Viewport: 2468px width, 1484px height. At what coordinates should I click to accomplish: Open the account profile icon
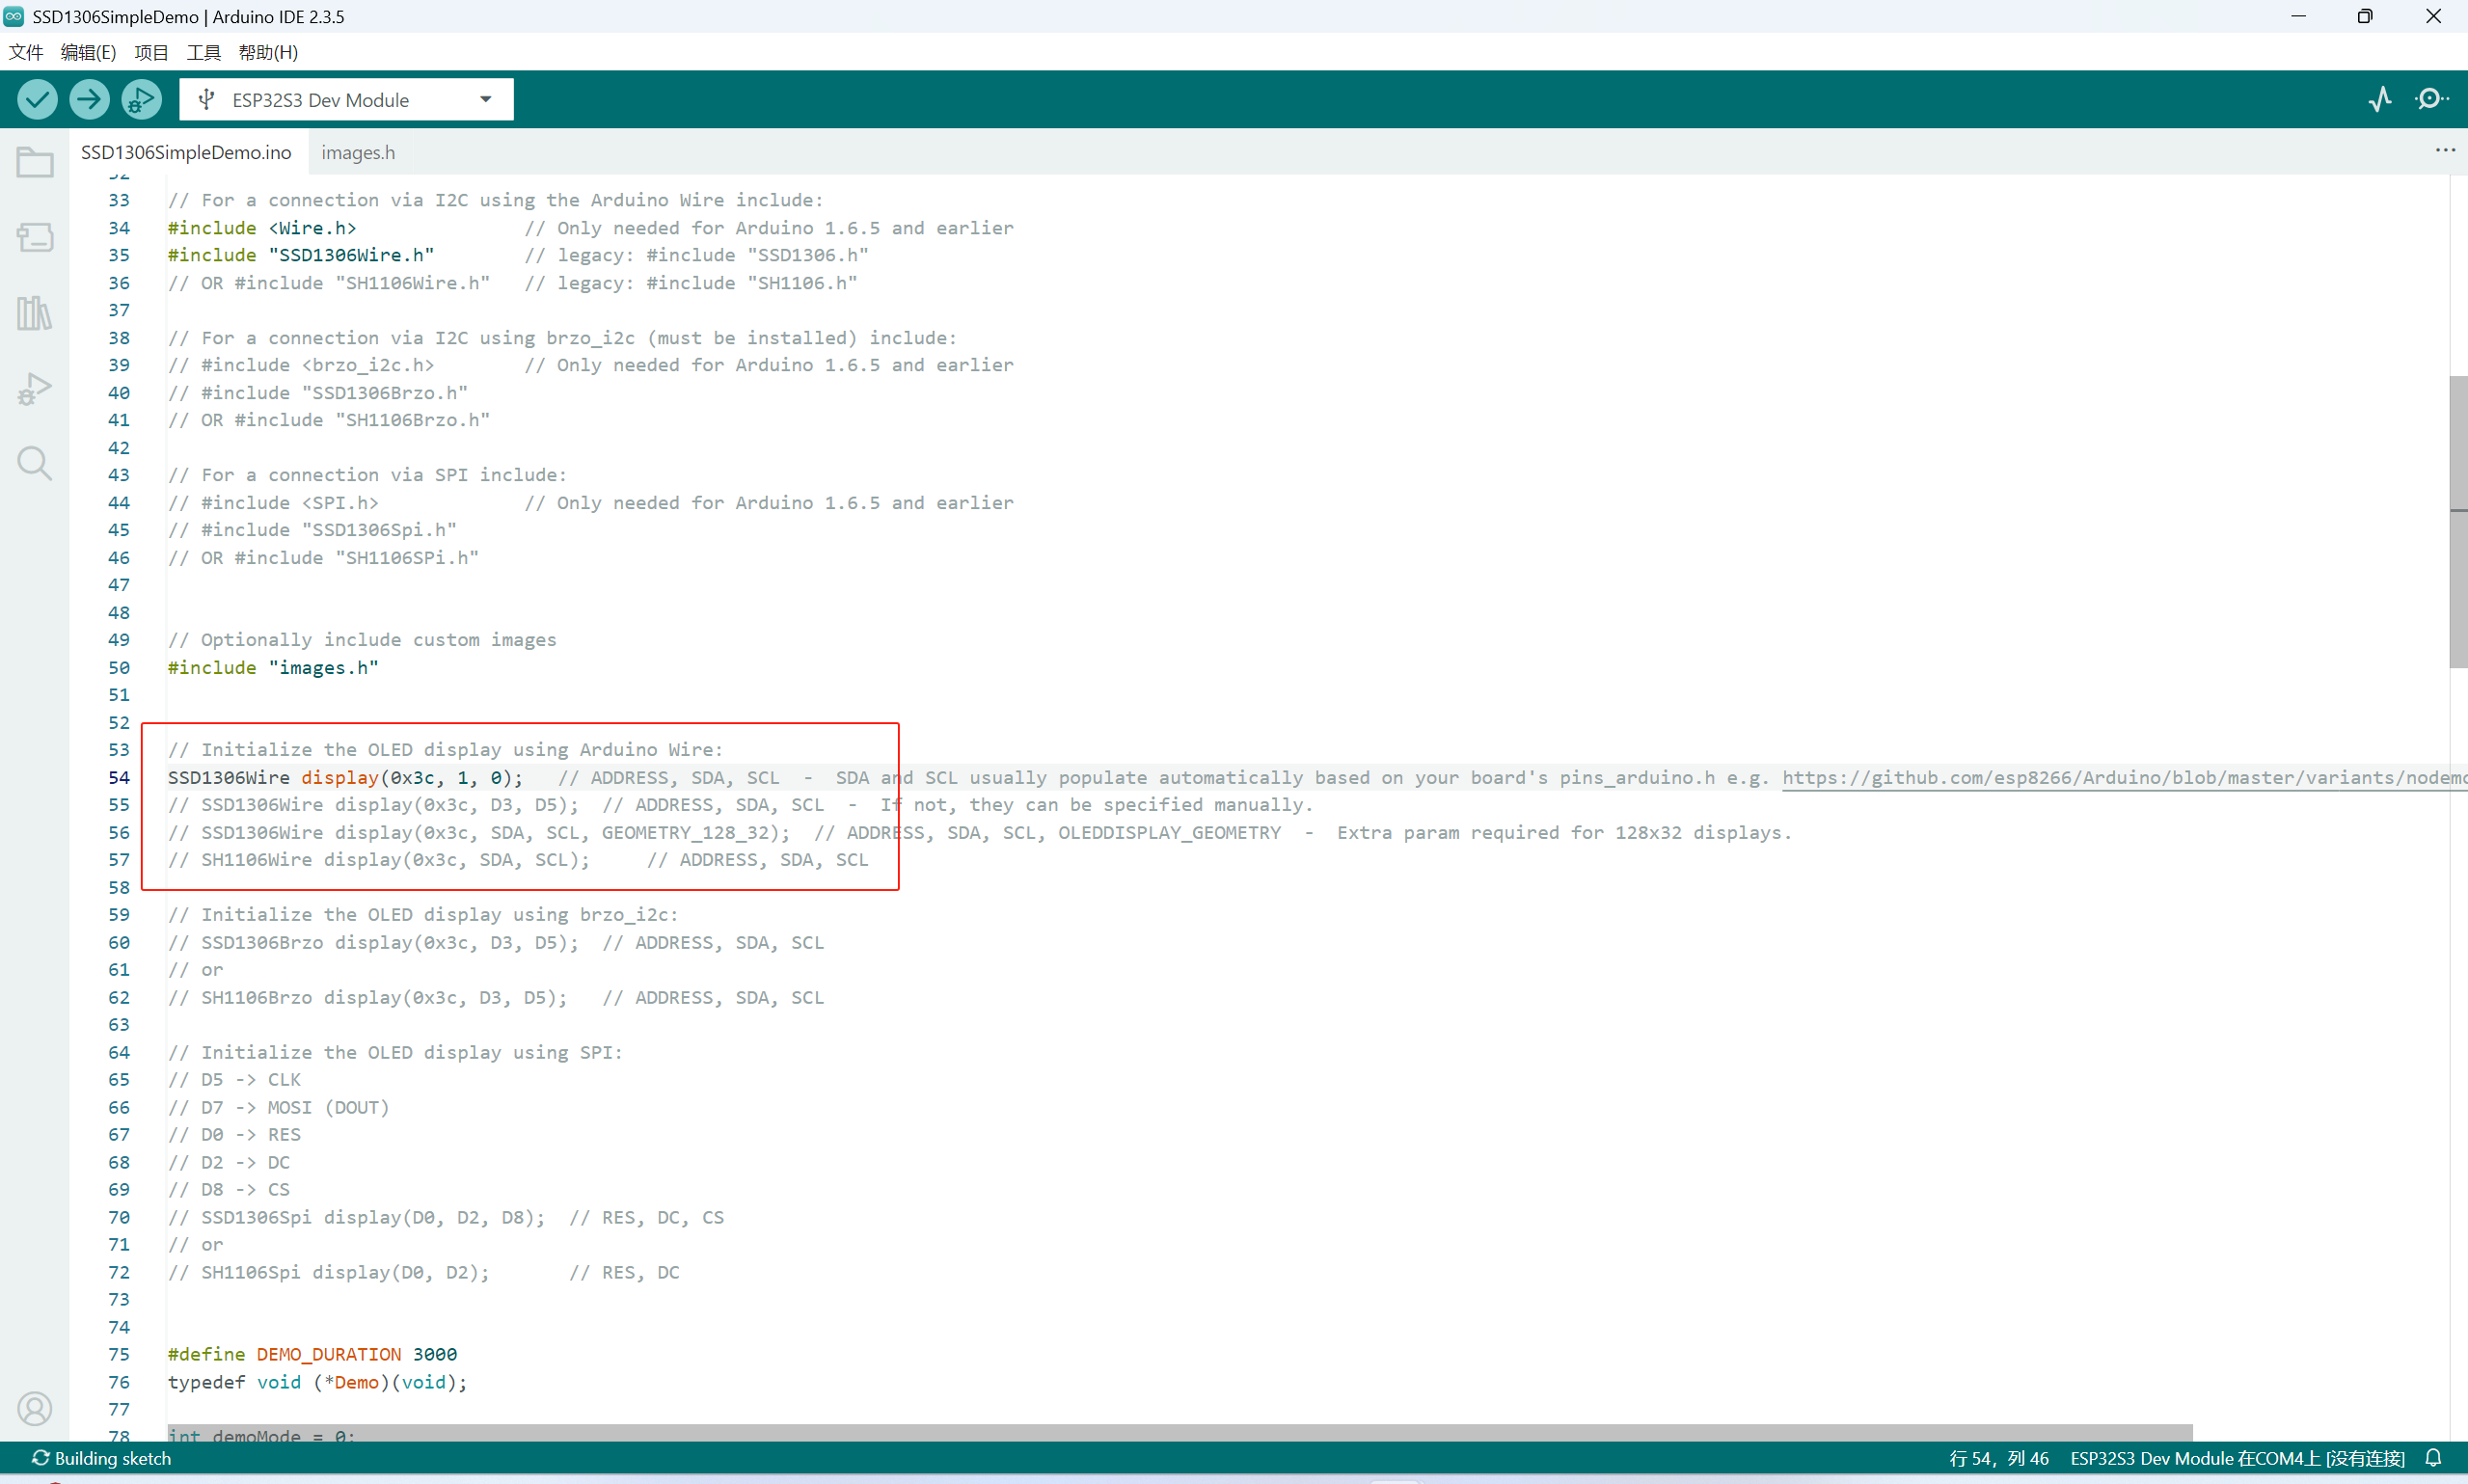pyautogui.click(x=35, y=1408)
